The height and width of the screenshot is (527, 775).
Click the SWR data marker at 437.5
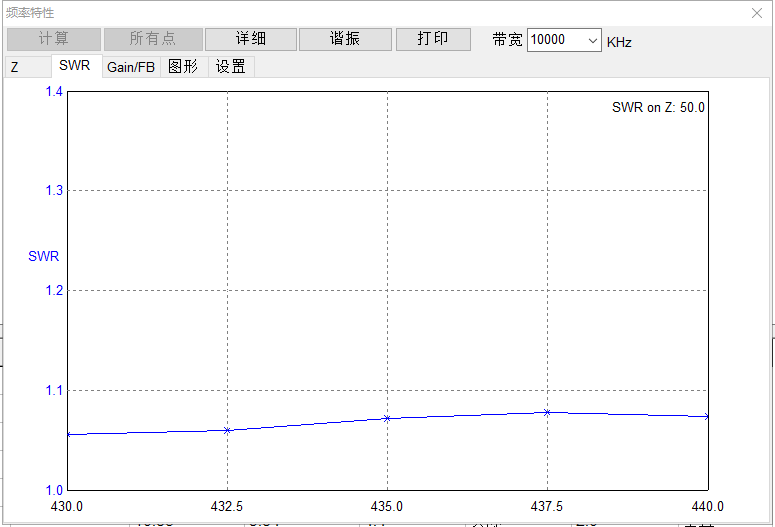click(548, 412)
